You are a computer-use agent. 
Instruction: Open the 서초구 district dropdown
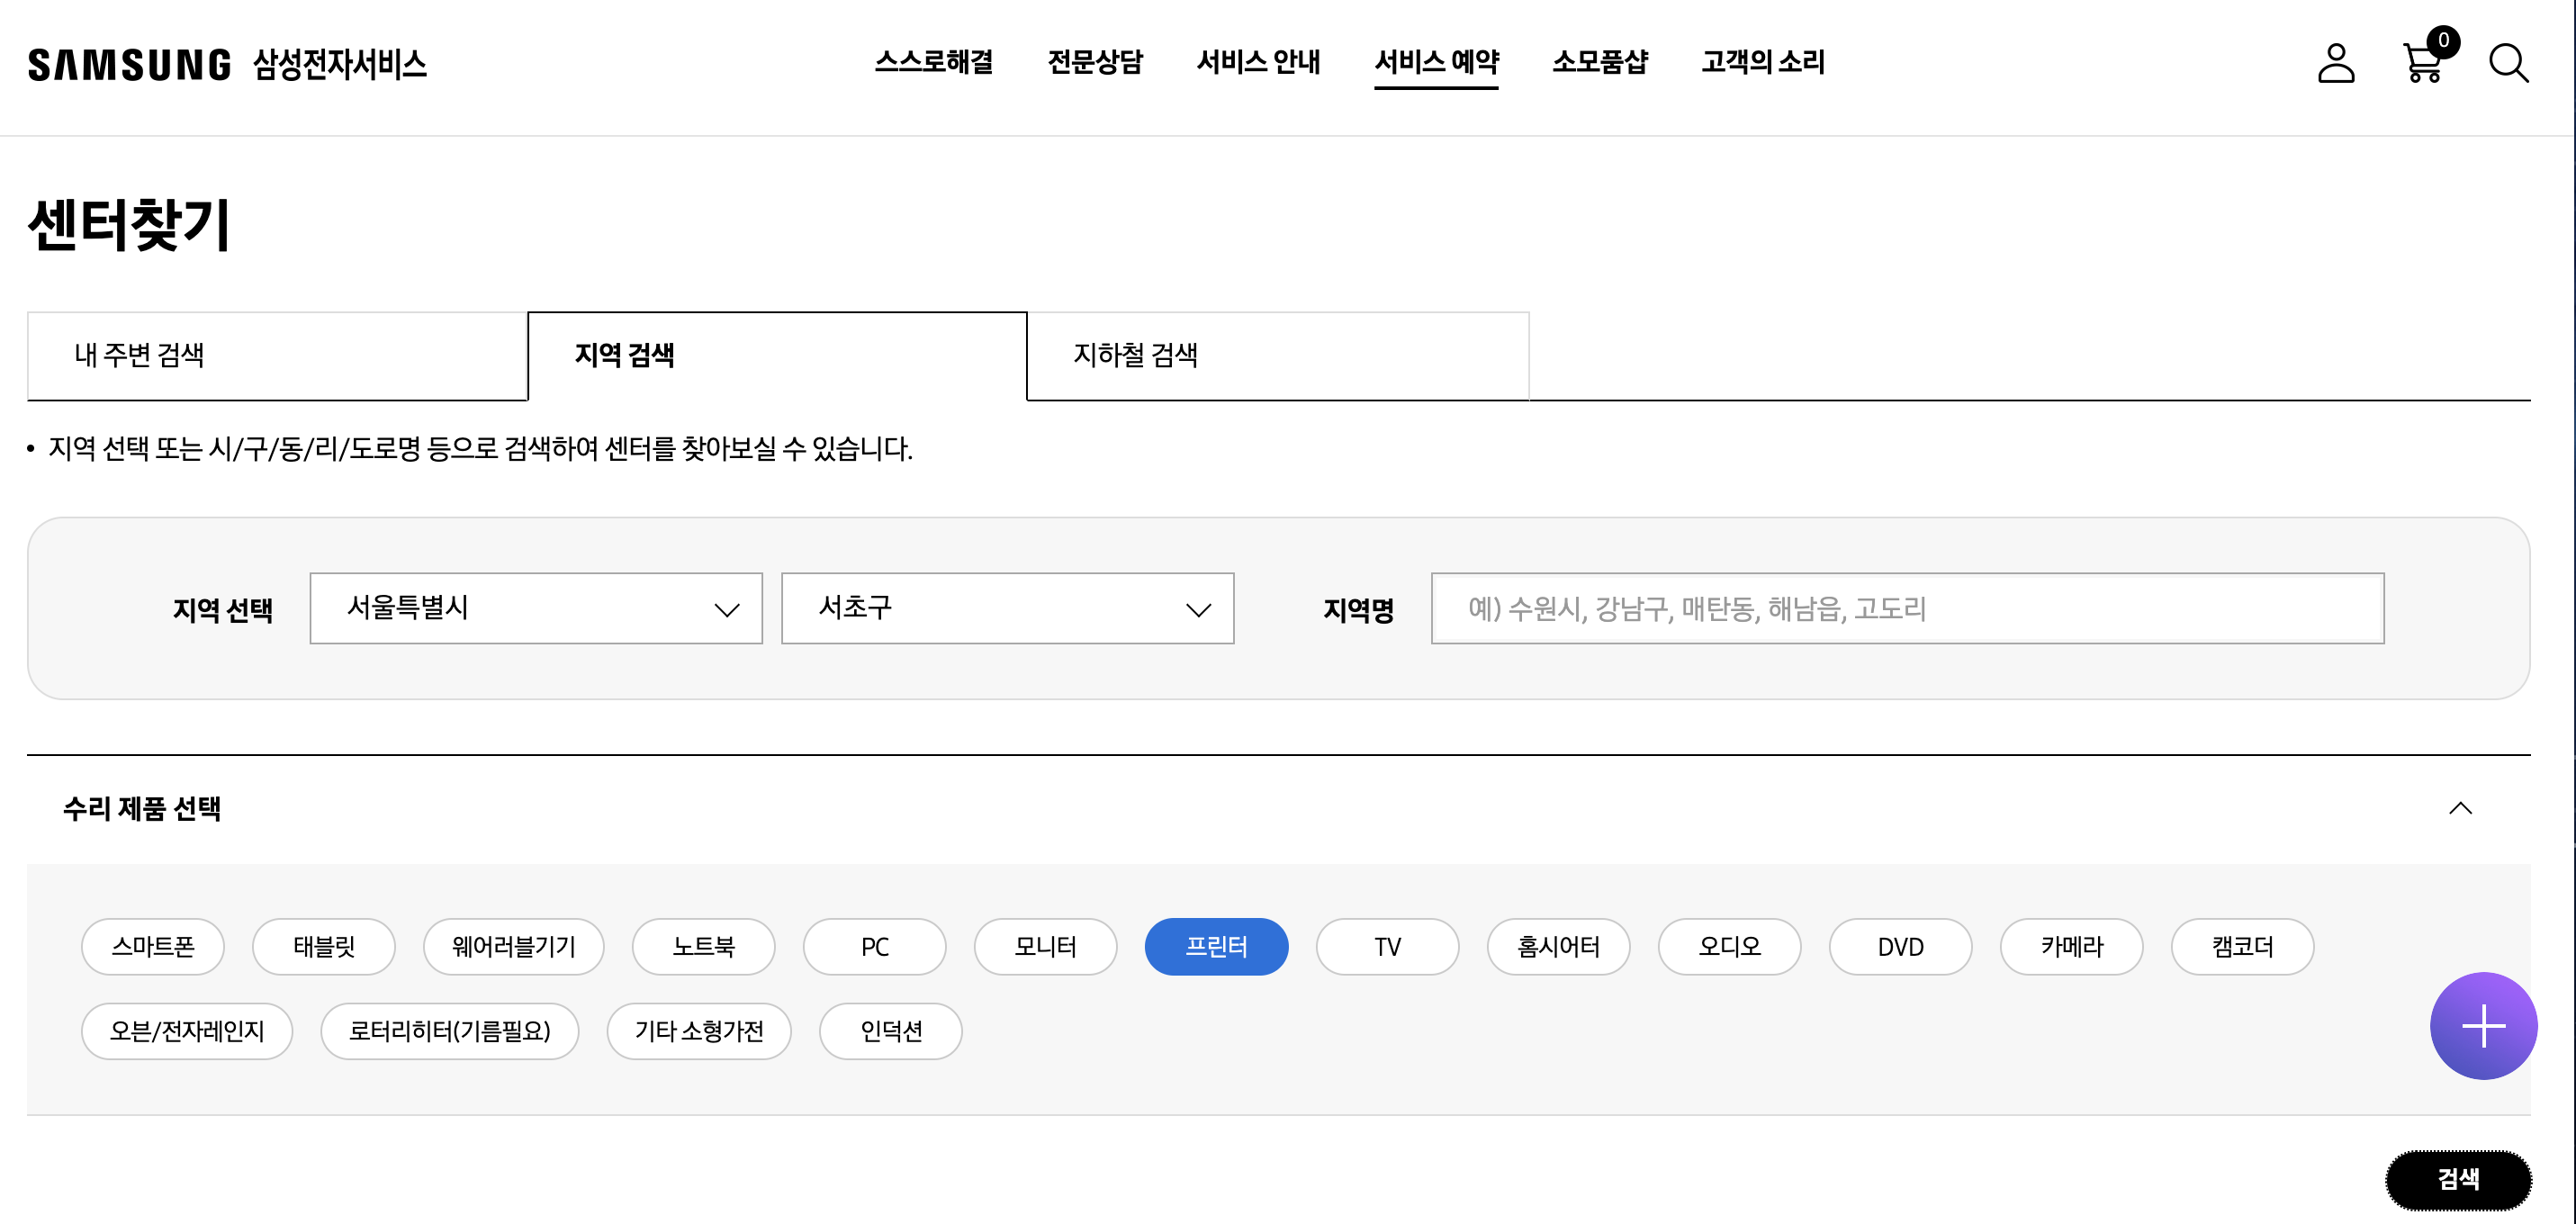pyautogui.click(x=1007, y=608)
